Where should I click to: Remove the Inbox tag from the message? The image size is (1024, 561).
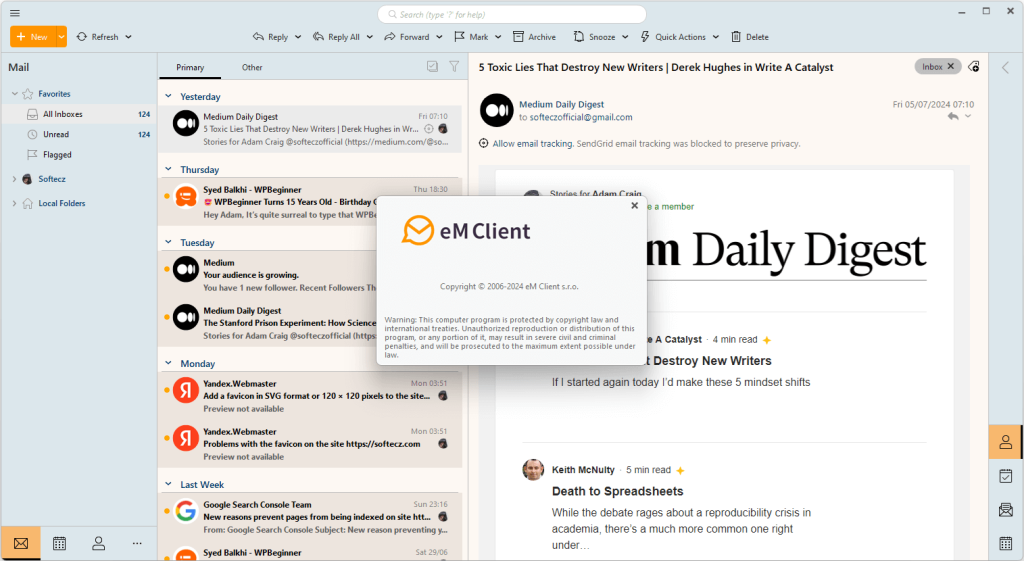click(951, 67)
